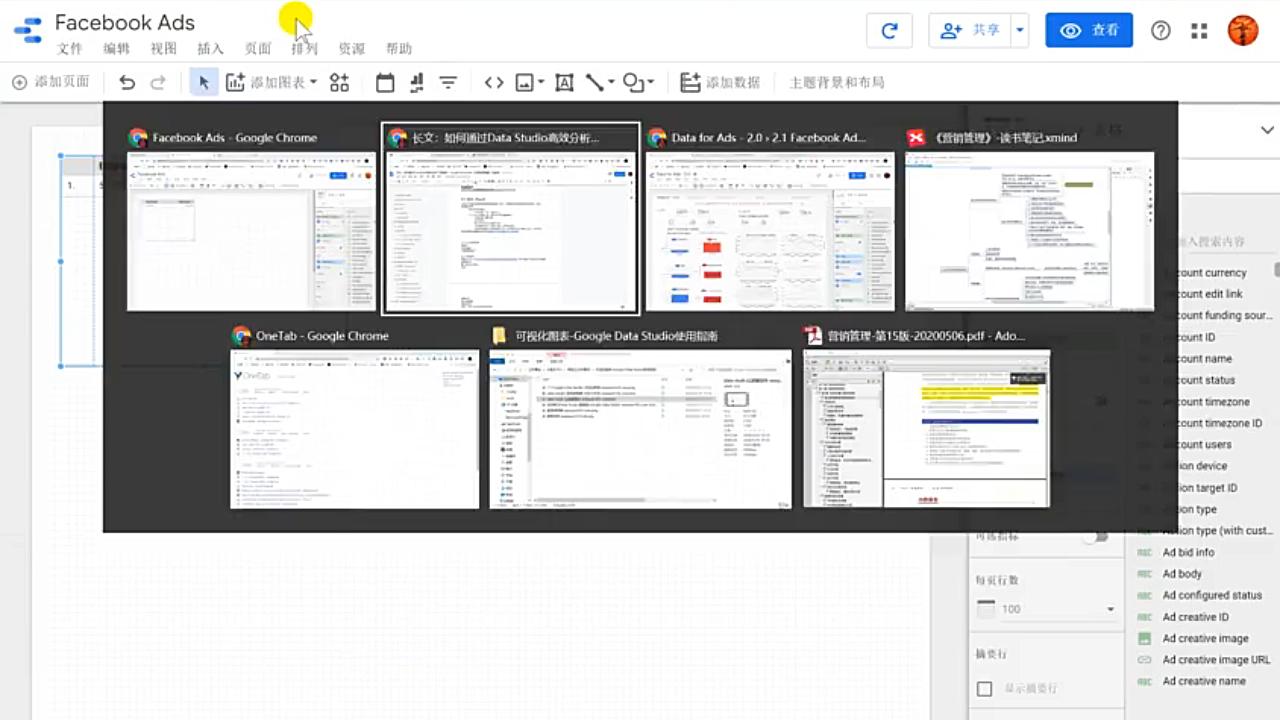Click the Ad creative image URL link icon
Screen dimensions: 1280x720
point(1144,660)
